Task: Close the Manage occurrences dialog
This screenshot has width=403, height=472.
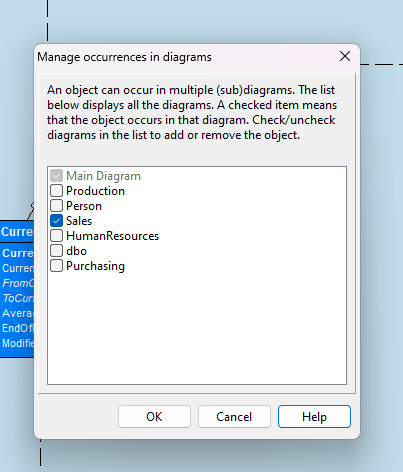Action: click(345, 56)
